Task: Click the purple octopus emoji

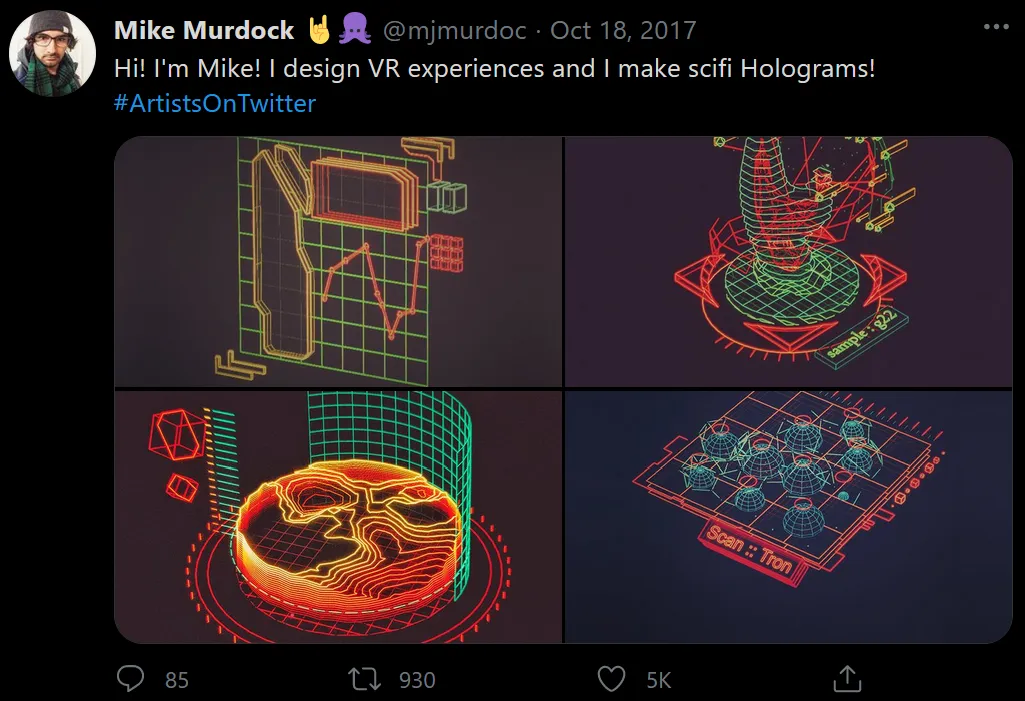Action: point(355,30)
